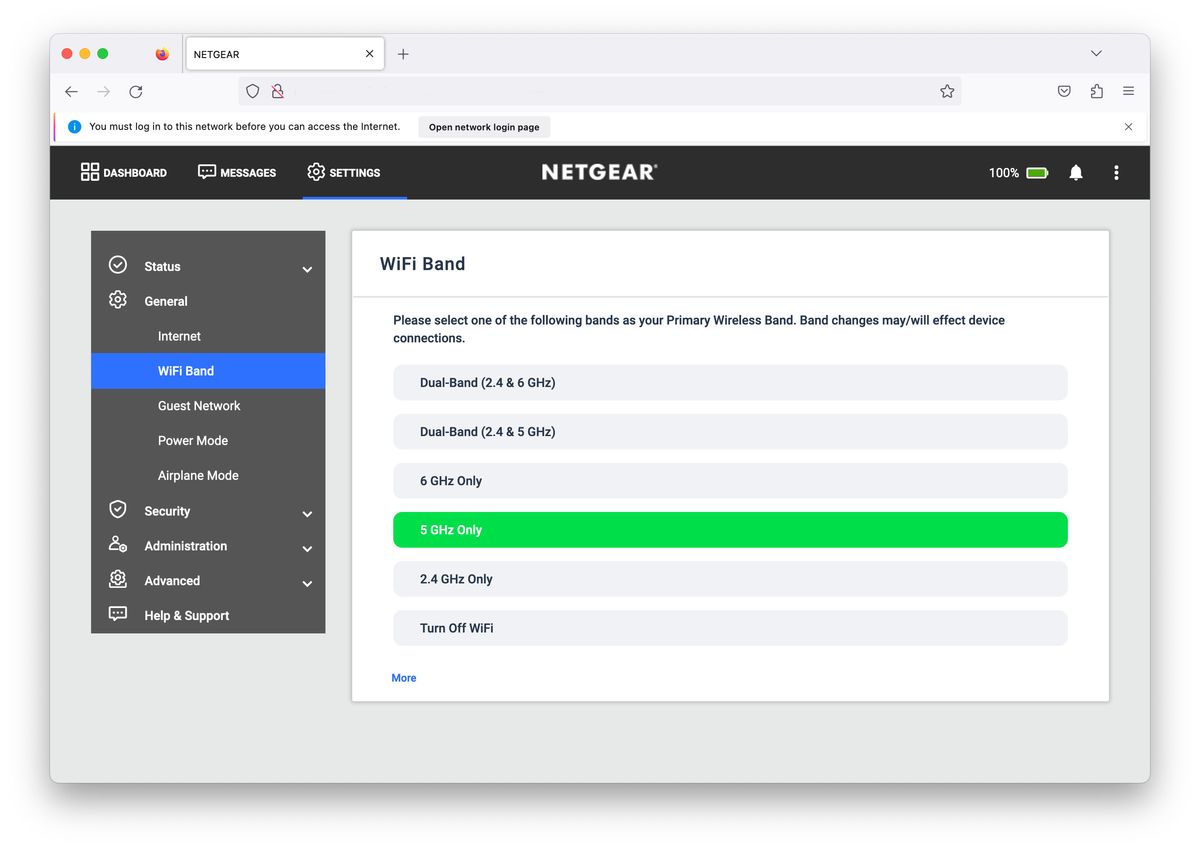
Task: Click the Help & Support label
Action: coord(187,615)
